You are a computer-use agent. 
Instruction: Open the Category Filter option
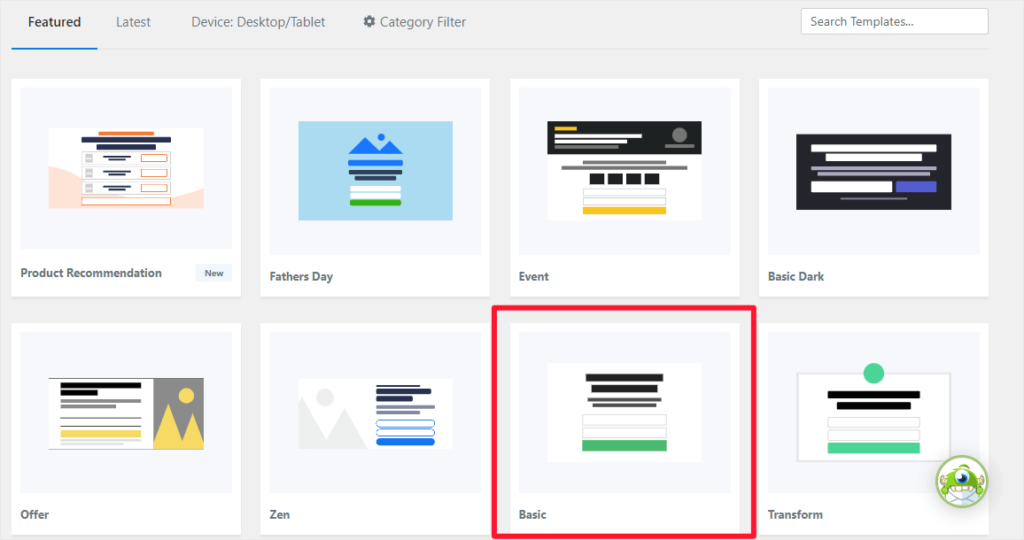coord(415,22)
